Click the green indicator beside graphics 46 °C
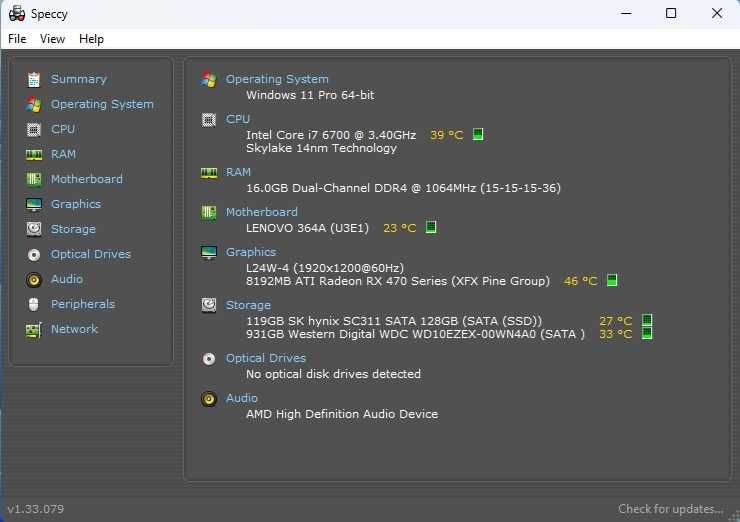 point(612,280)
